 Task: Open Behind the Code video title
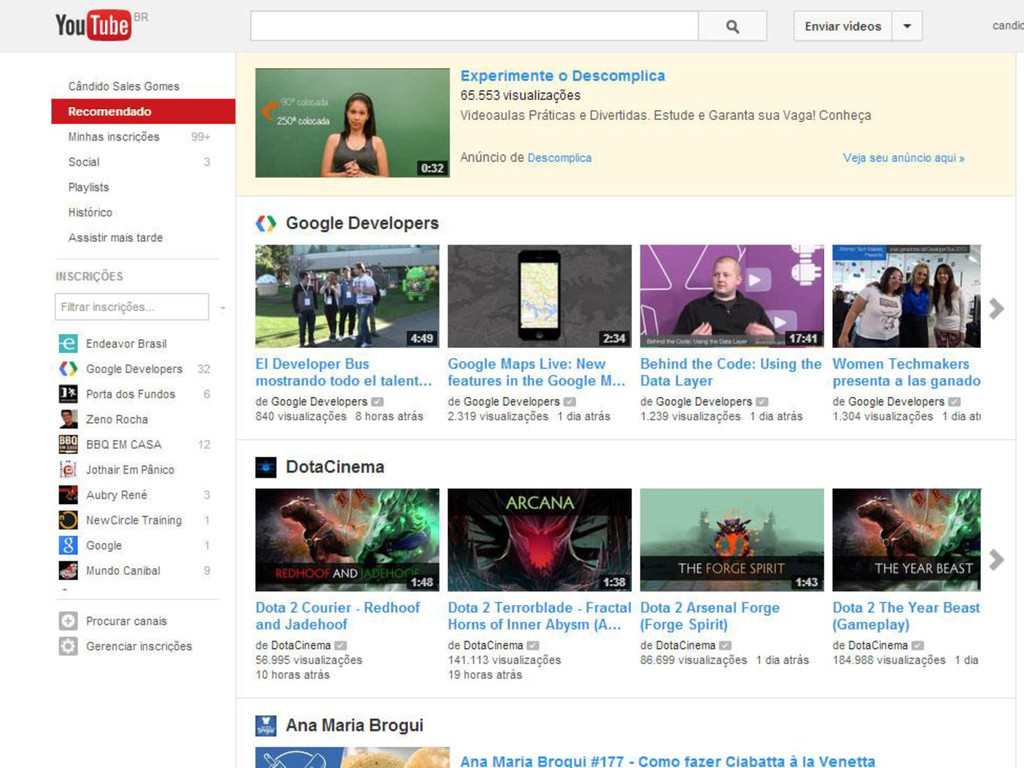coord(731,372)
